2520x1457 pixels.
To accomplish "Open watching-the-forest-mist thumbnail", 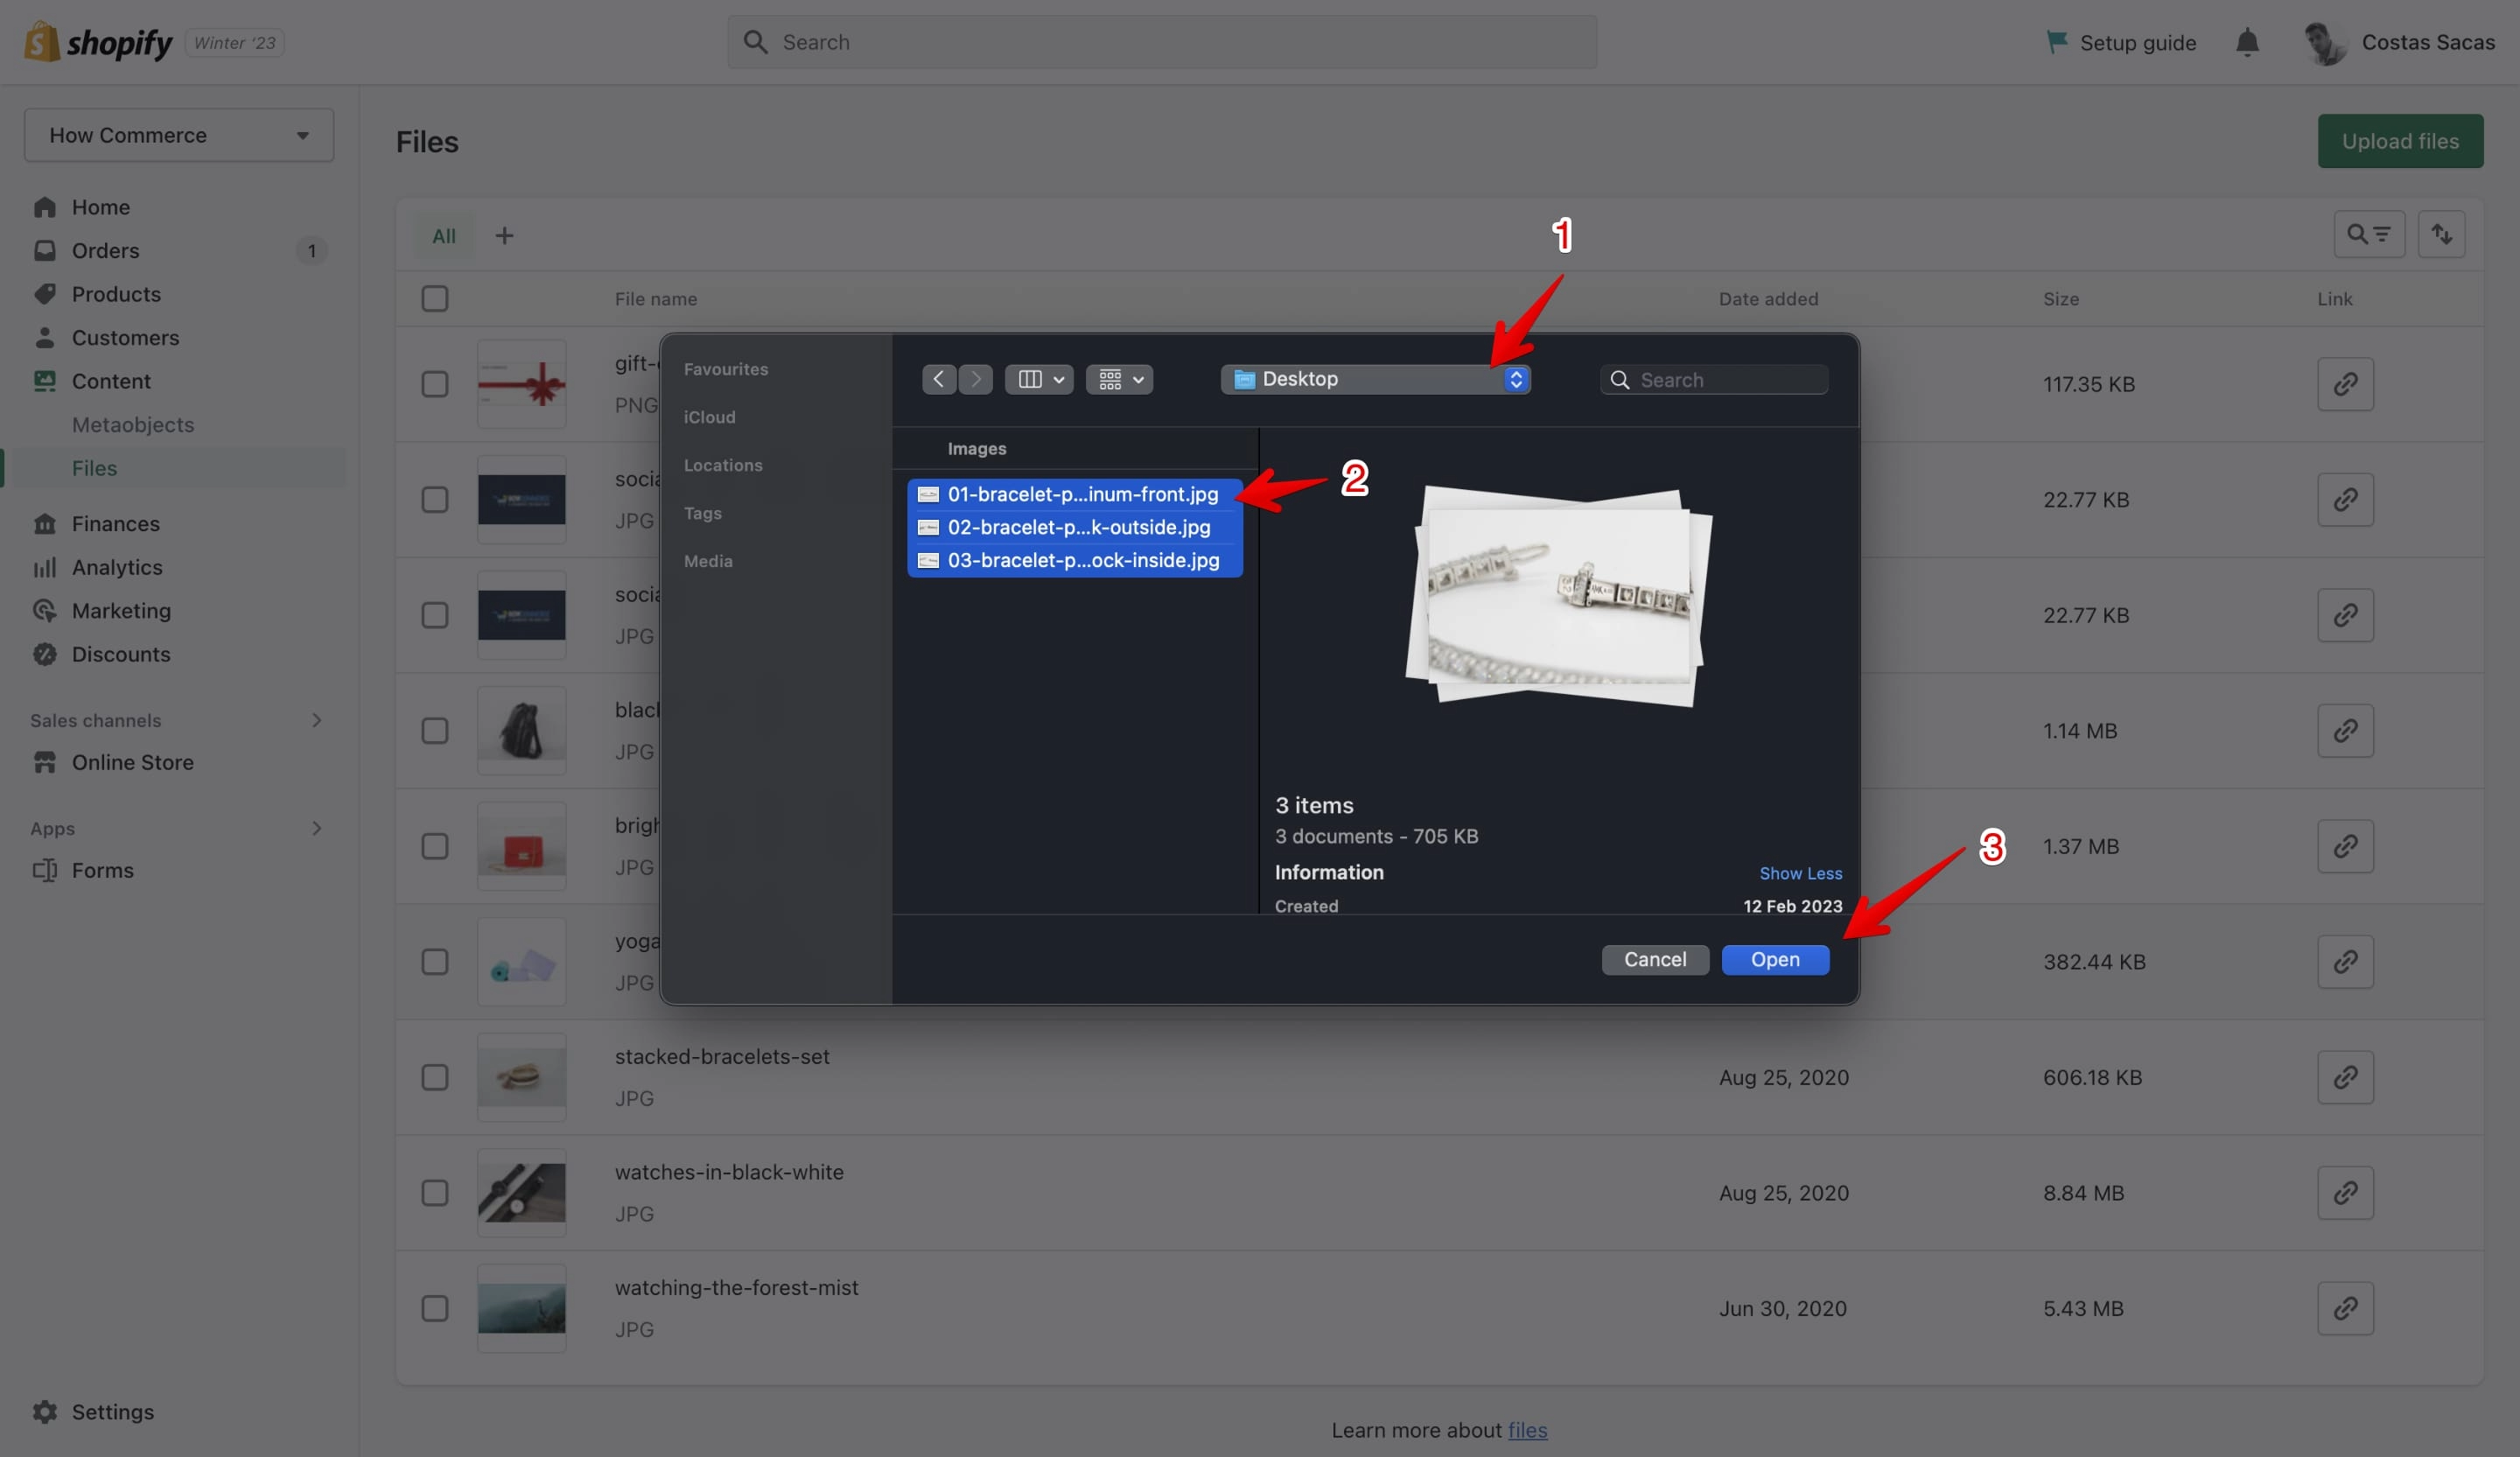I will point(522,1308).
